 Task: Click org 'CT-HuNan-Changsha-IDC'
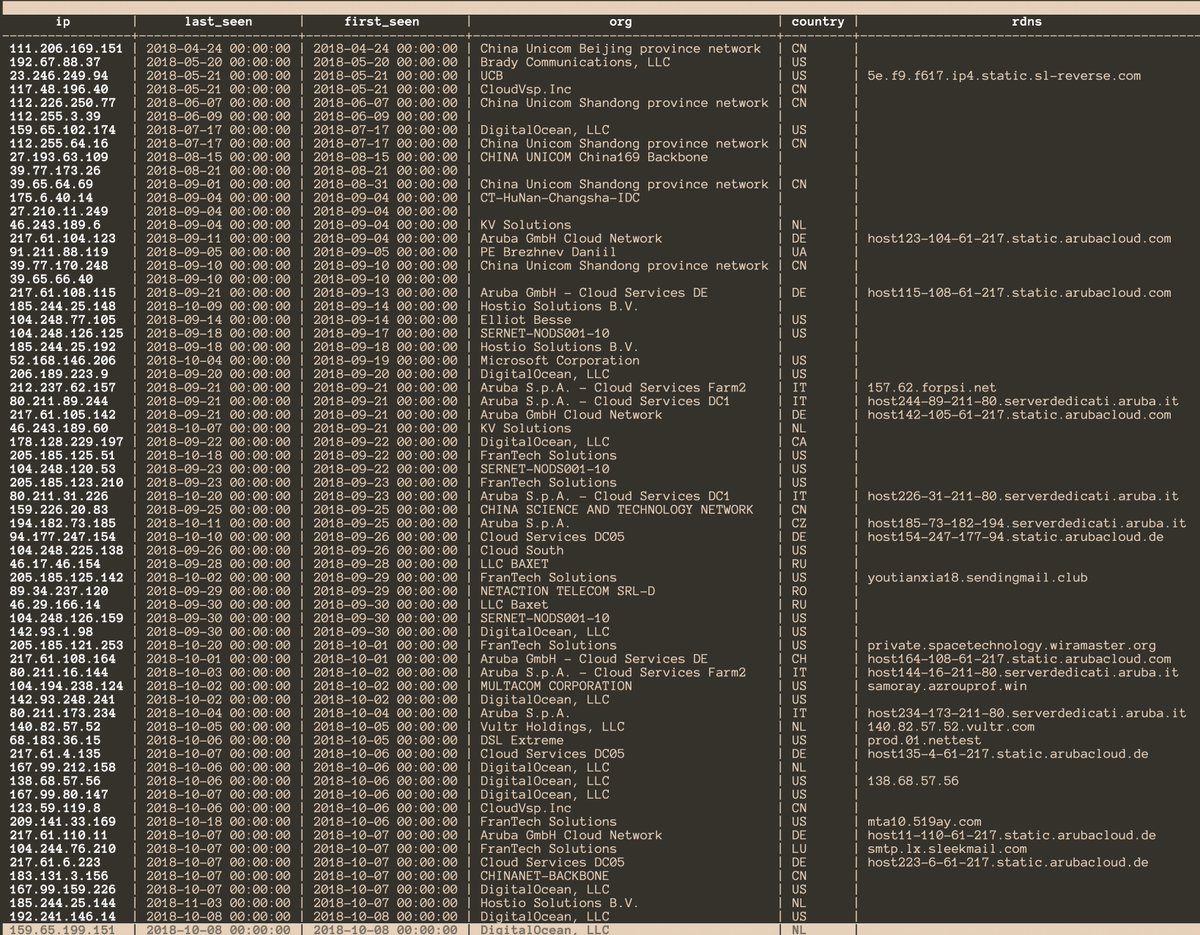(x=560, y=198)
